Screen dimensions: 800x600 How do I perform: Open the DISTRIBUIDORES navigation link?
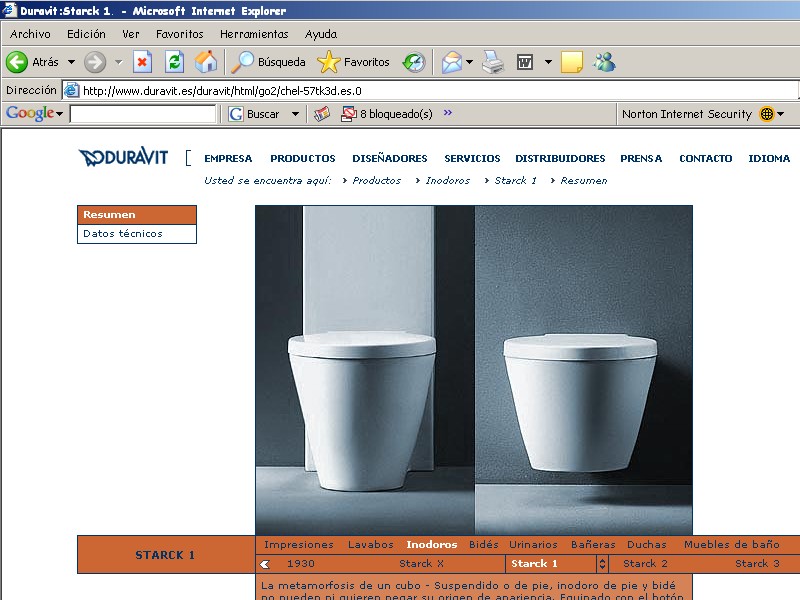[x=560, y=159]
